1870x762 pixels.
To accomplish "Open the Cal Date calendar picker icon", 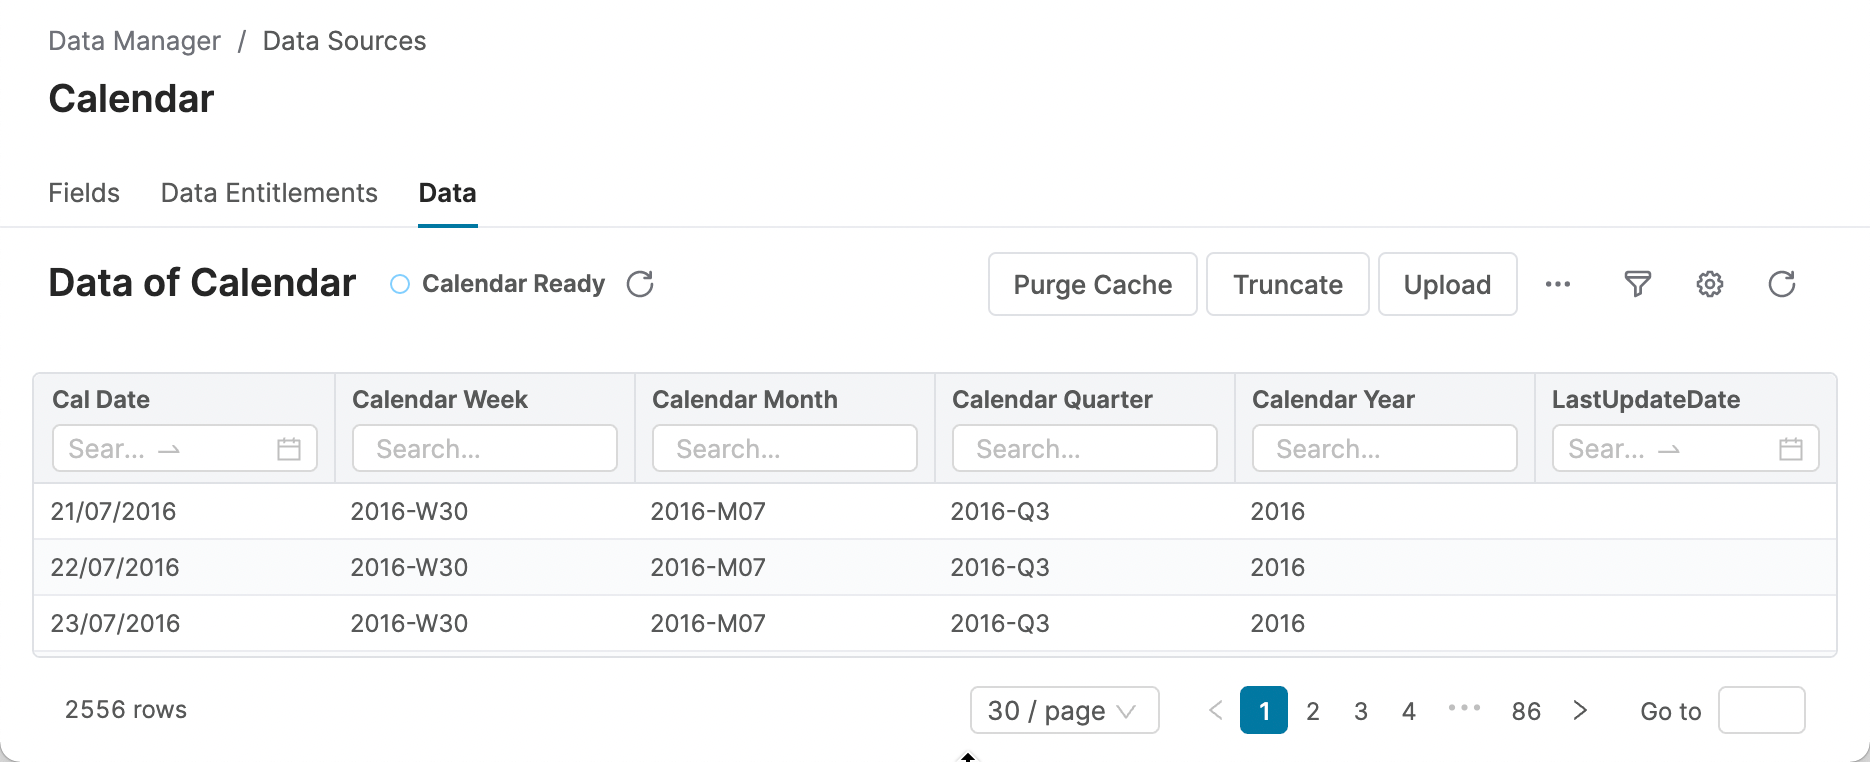I will pos(289,449).
